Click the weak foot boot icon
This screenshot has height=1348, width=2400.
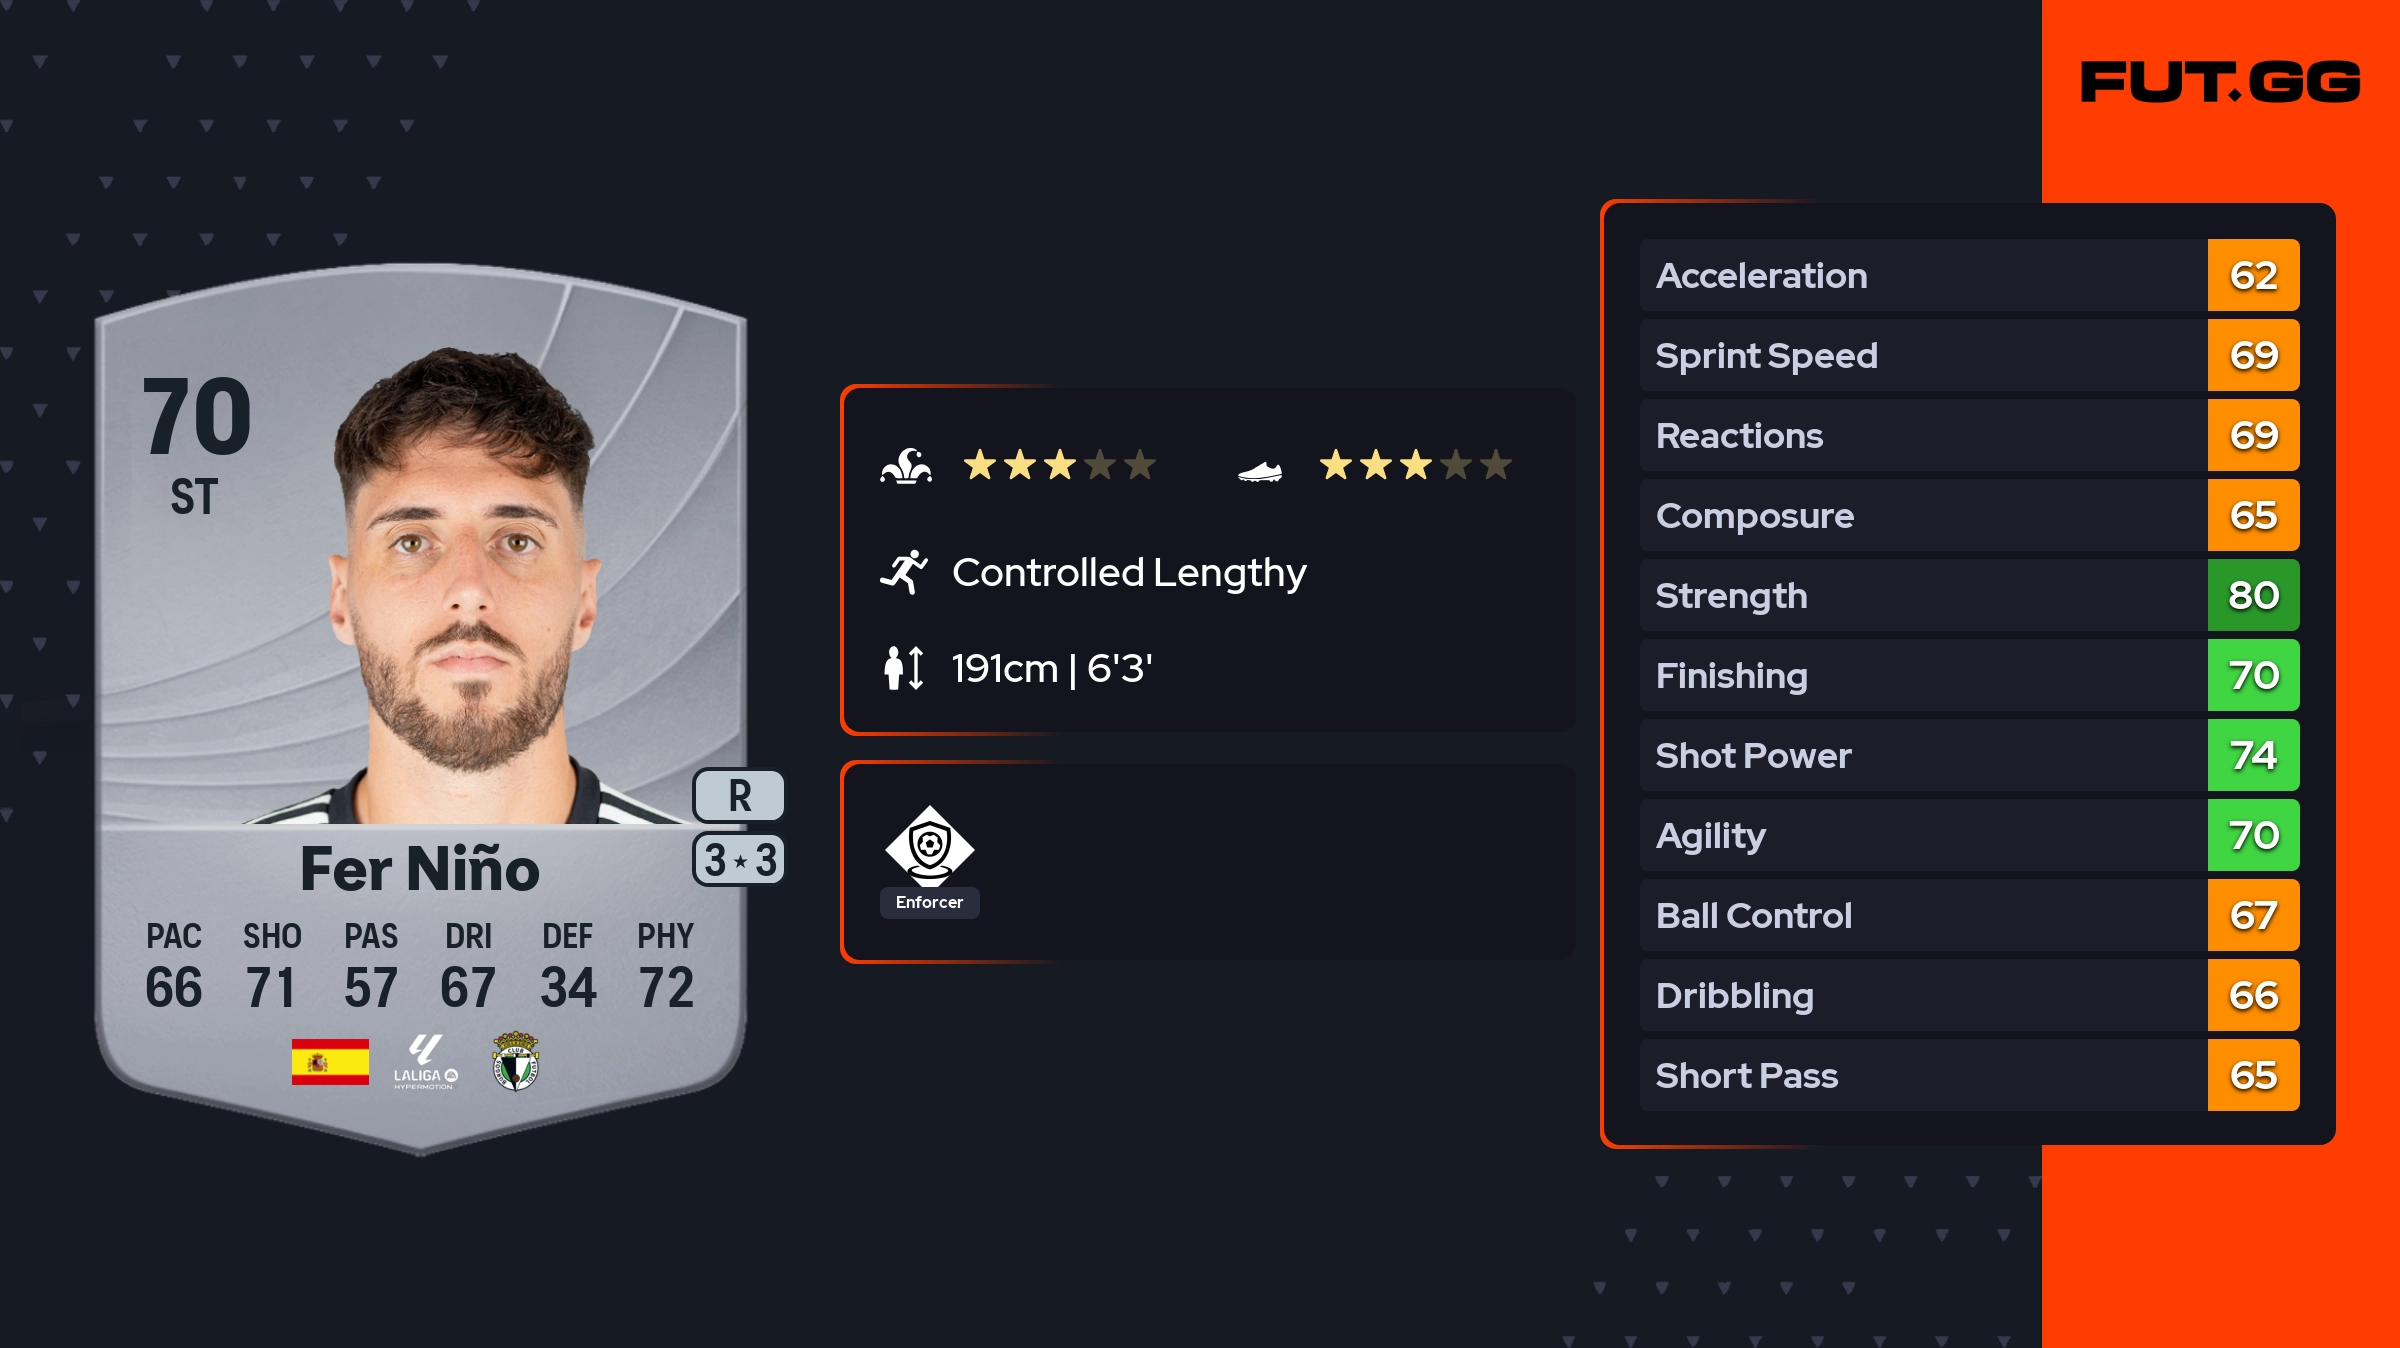[x=1260, y=470]
